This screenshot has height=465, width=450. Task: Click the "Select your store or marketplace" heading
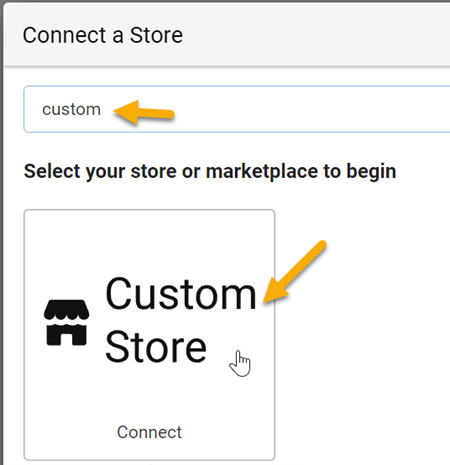click(x=210, y=172)
